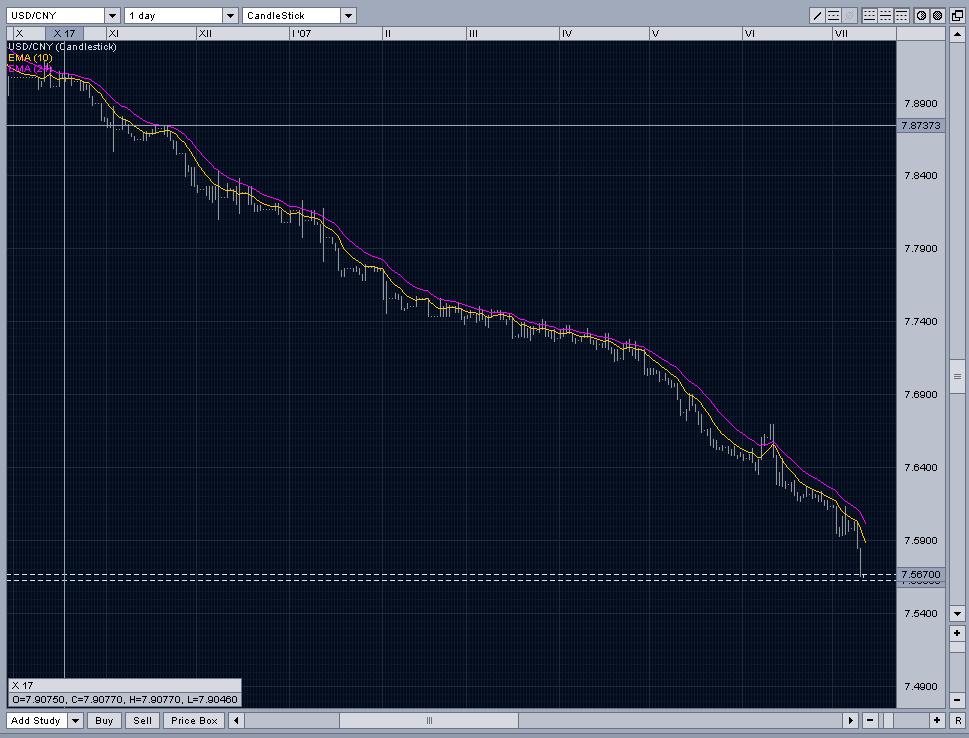Image resolution: width=969 pixels, height=738 pixels.
Task: Click the vertical scrollbar thumb
Action: click(x=957, y=376)
